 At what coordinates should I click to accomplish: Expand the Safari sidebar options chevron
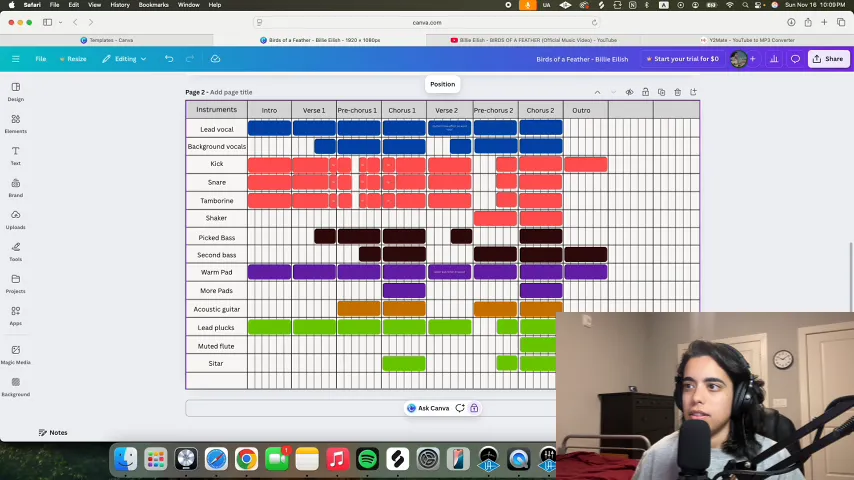pyautogui.click(x=60, y=22)
